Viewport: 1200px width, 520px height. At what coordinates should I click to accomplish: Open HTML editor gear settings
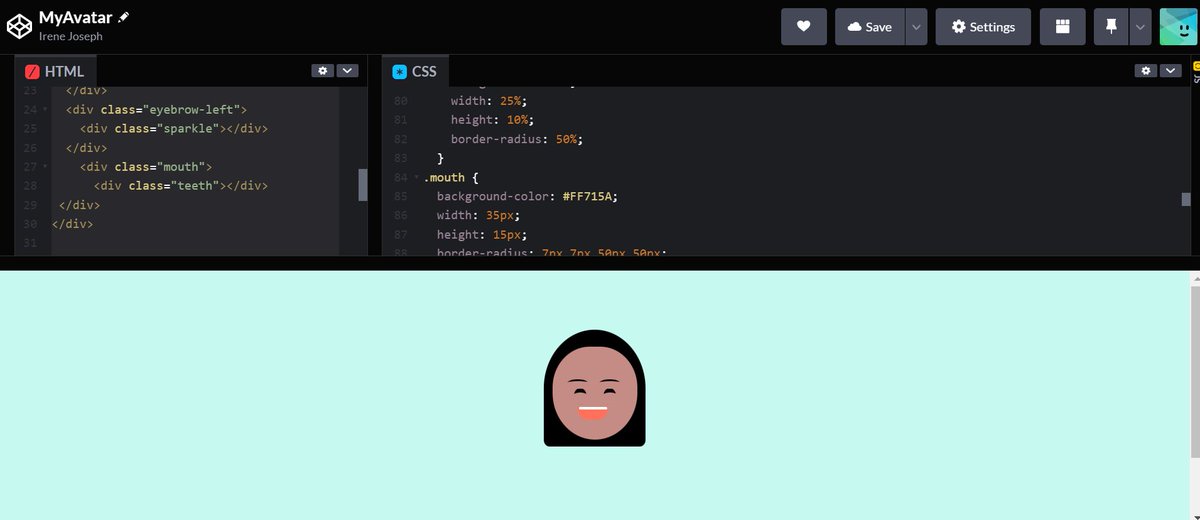pos(322,71)
